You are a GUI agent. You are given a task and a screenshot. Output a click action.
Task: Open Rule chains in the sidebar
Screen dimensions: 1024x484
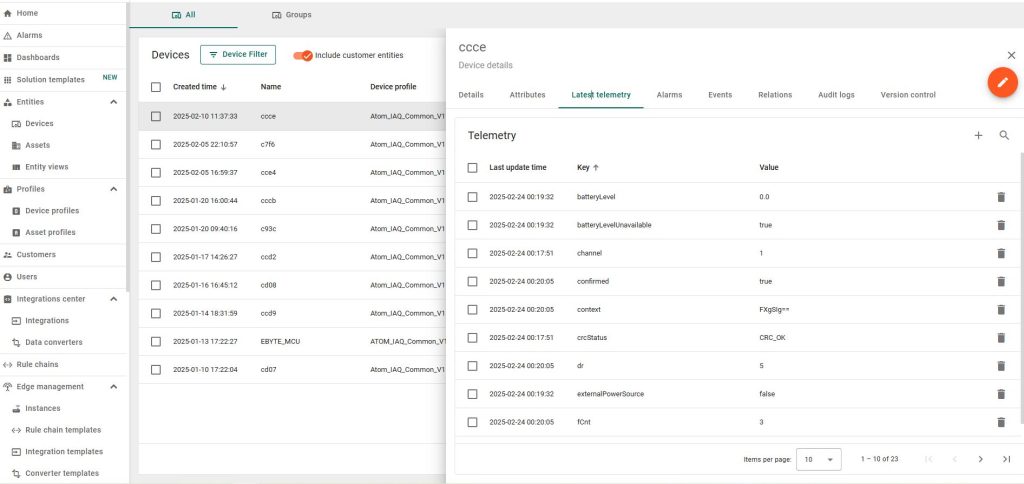pos(37,364)
